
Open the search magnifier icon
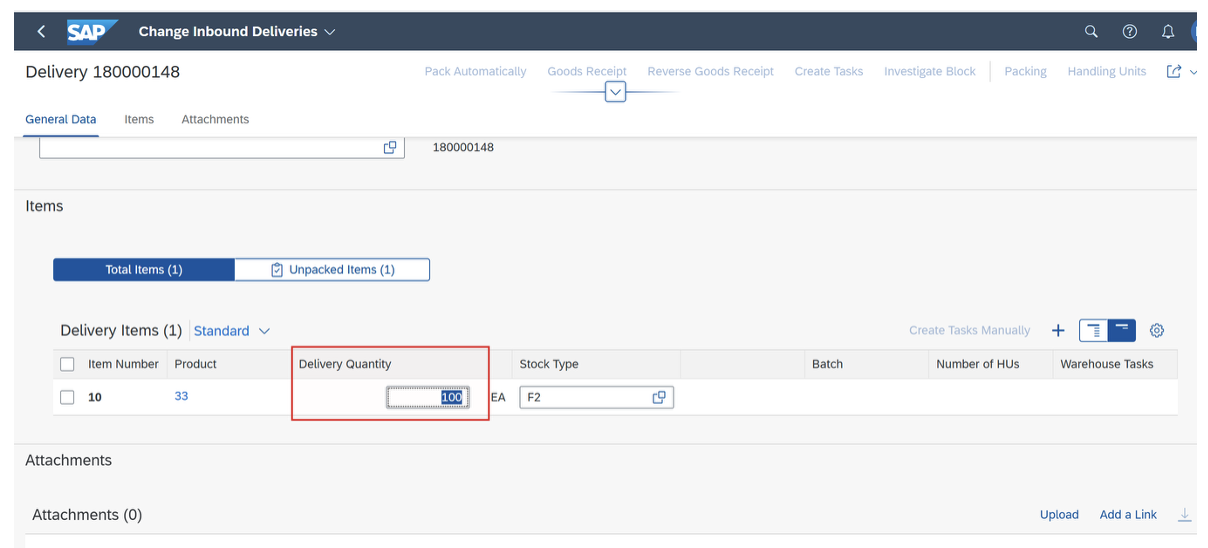click(1091, 31)
